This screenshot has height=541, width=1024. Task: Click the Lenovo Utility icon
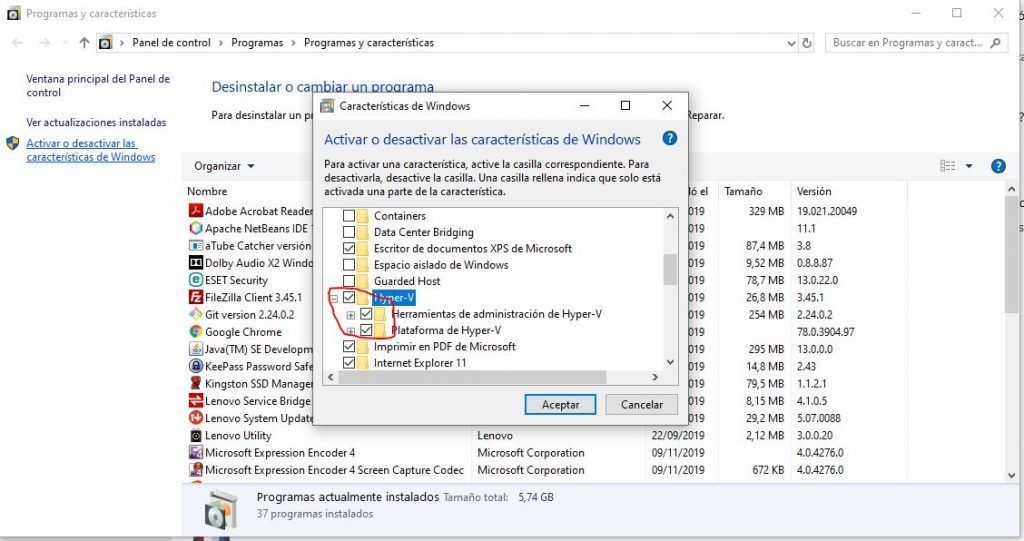[195, 435]
